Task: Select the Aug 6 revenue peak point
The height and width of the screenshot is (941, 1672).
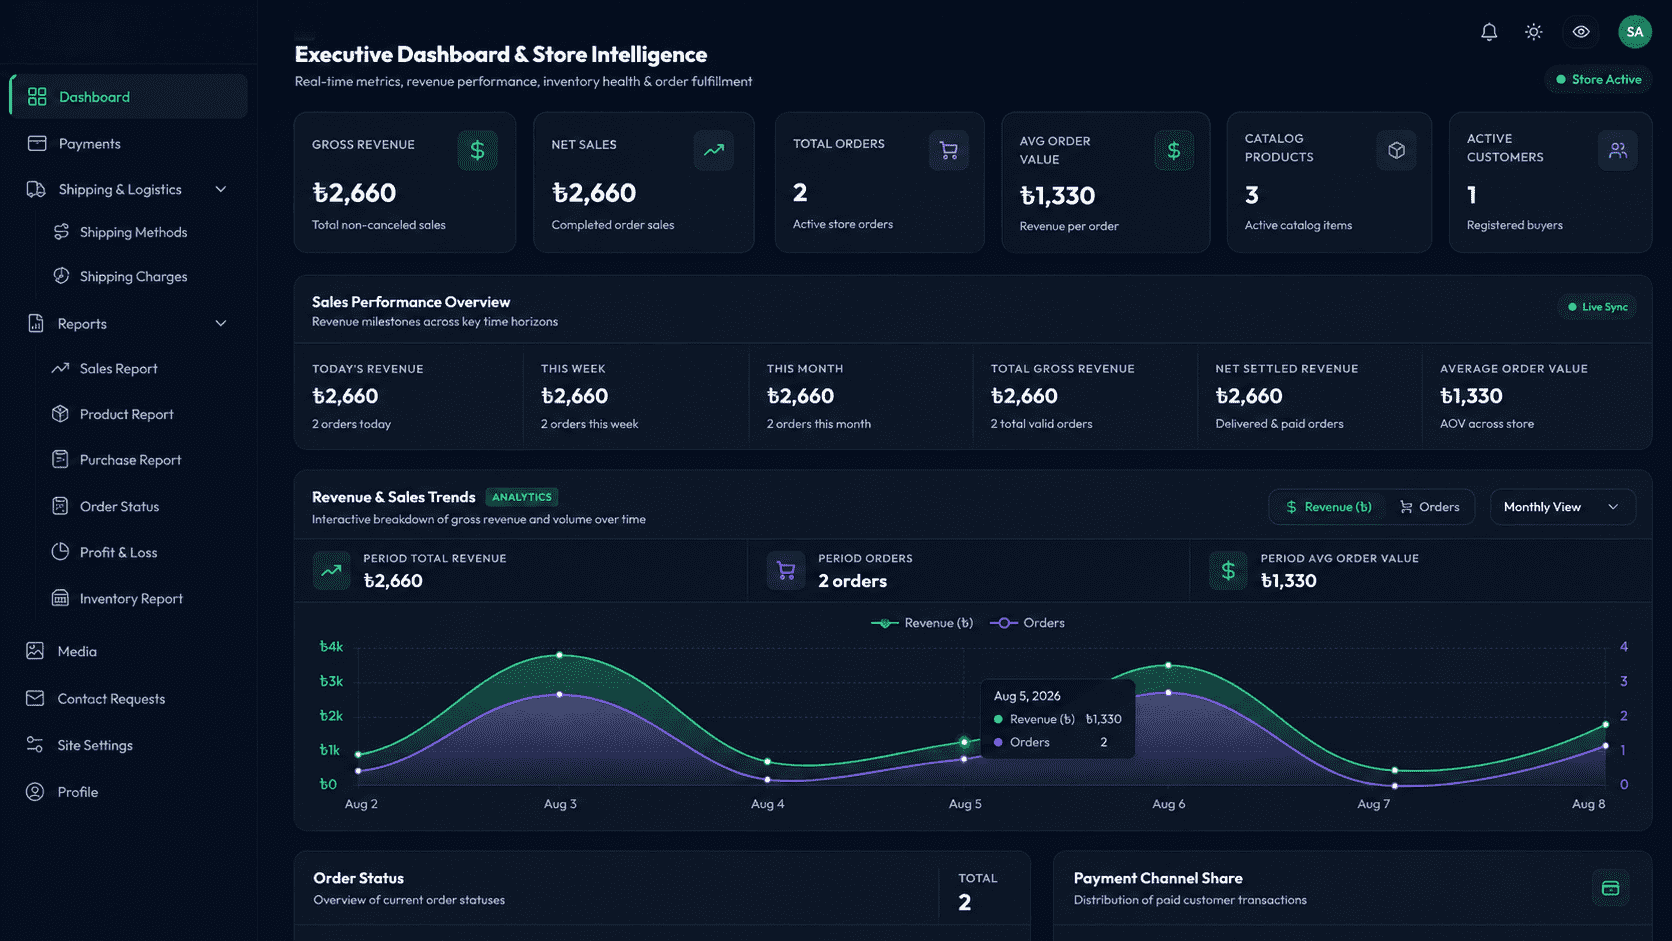Action: tap(1168, 665)
